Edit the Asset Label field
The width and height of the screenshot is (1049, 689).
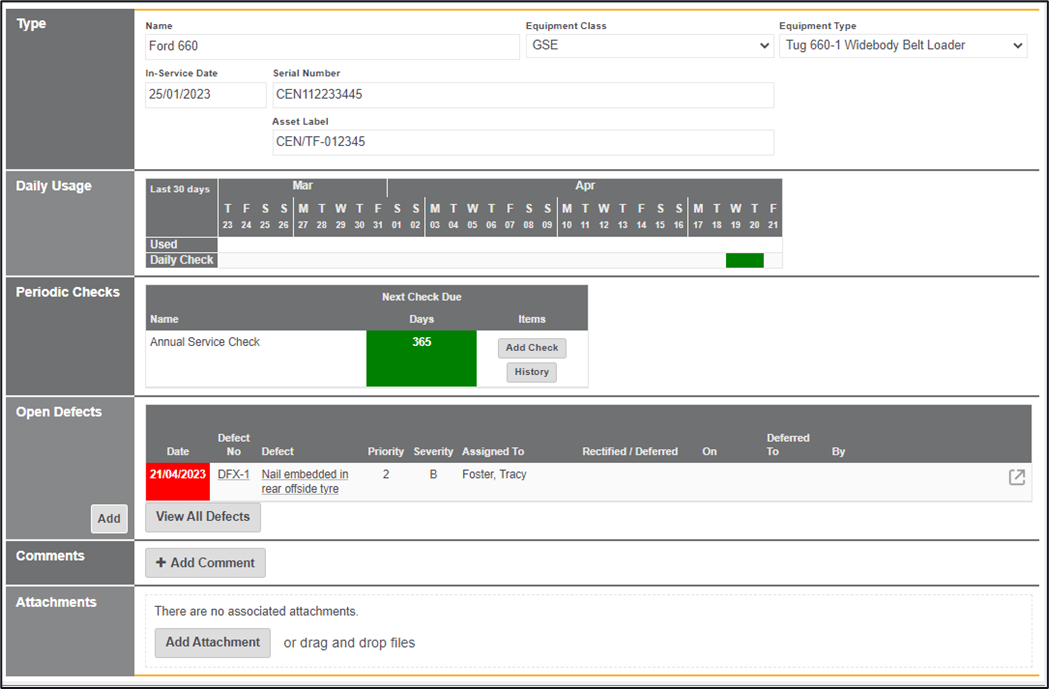[522, 142]
